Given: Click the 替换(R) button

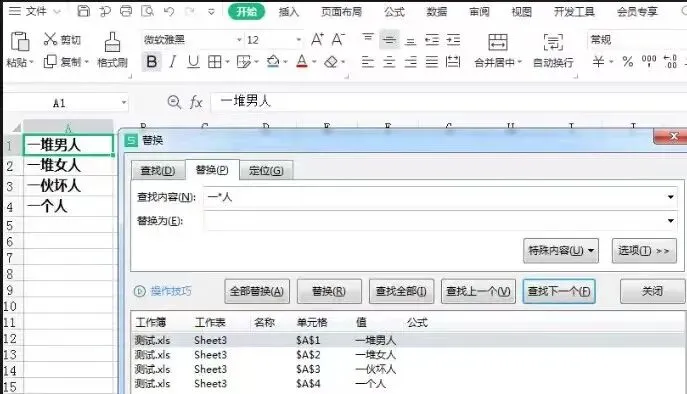Looking at the screenshot, I should click(329, 291).
